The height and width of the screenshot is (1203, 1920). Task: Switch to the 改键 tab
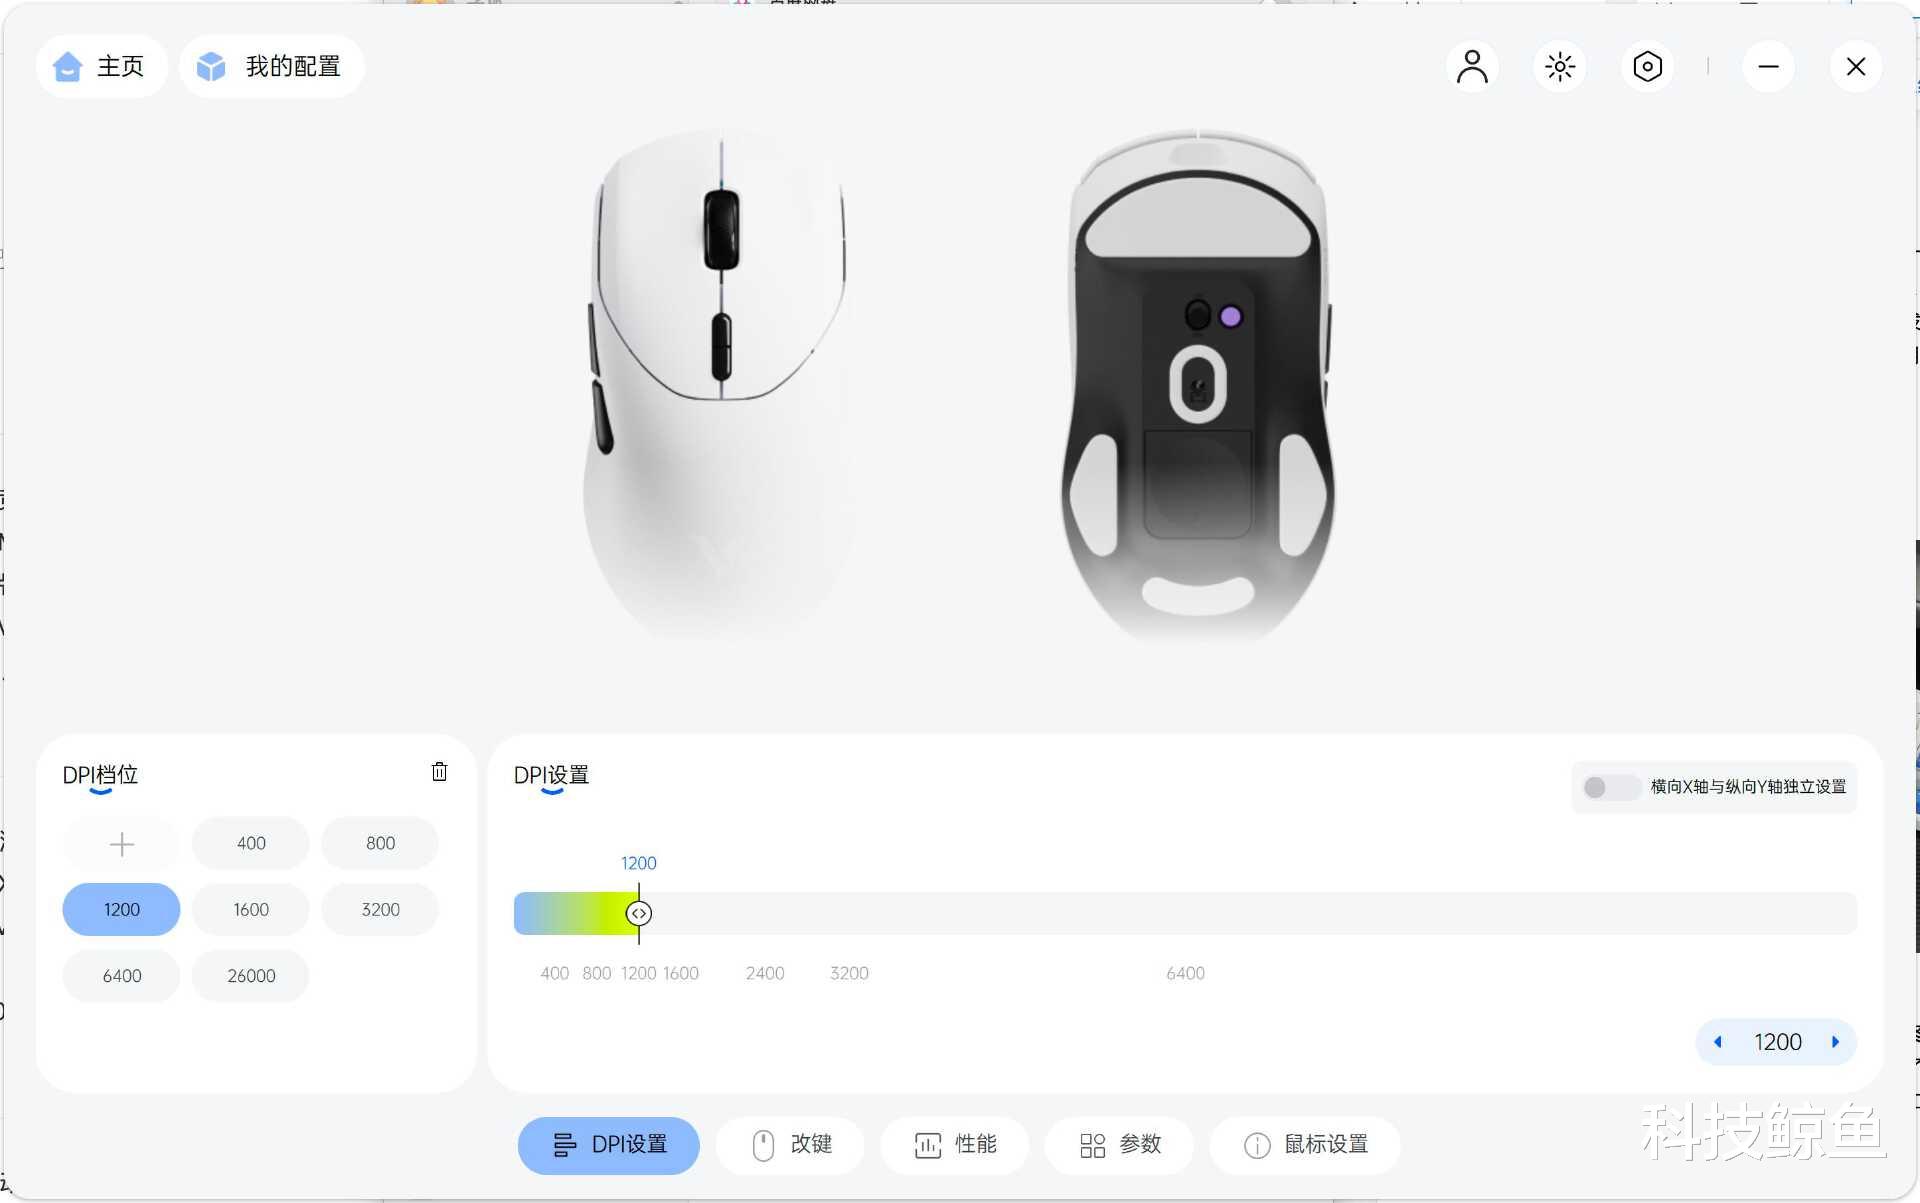tap(791, 1145)
